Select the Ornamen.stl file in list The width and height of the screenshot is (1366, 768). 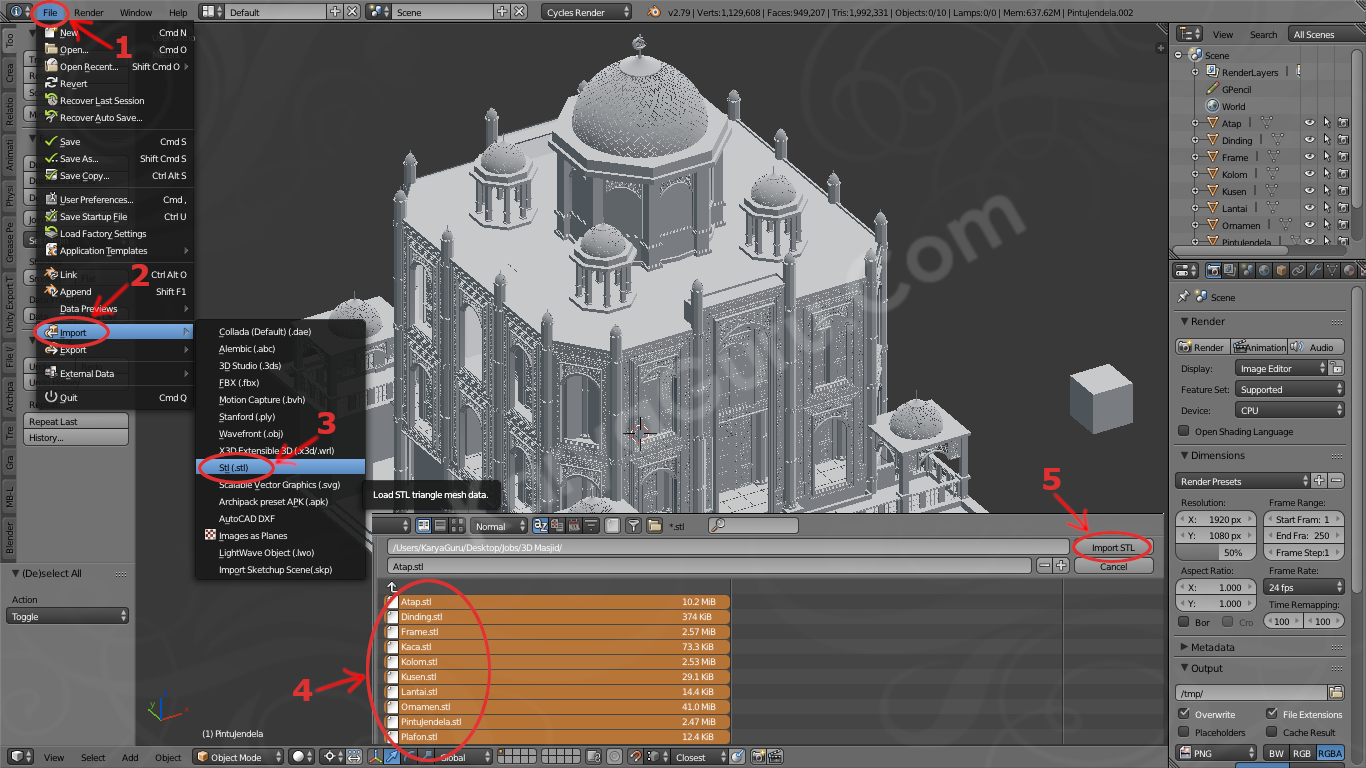(x=425, y=707)
